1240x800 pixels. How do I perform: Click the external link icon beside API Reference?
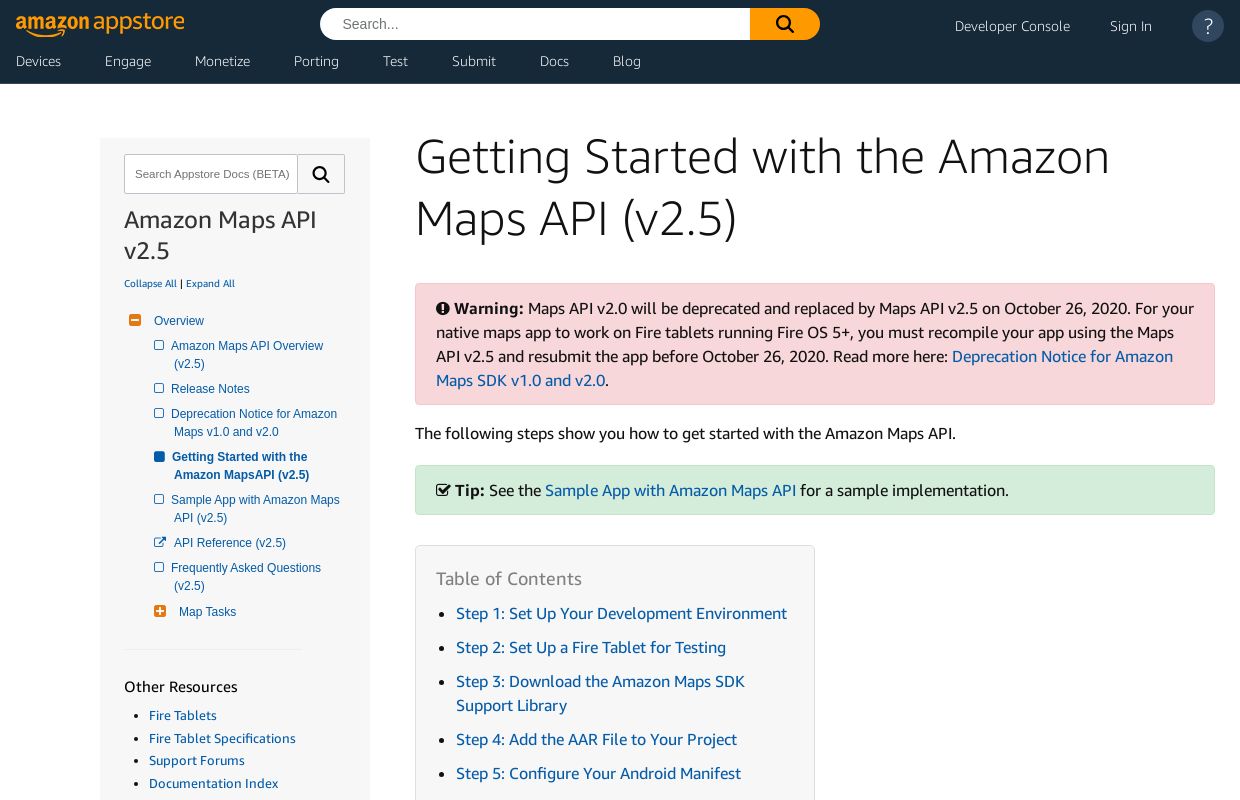click(160, 542)
